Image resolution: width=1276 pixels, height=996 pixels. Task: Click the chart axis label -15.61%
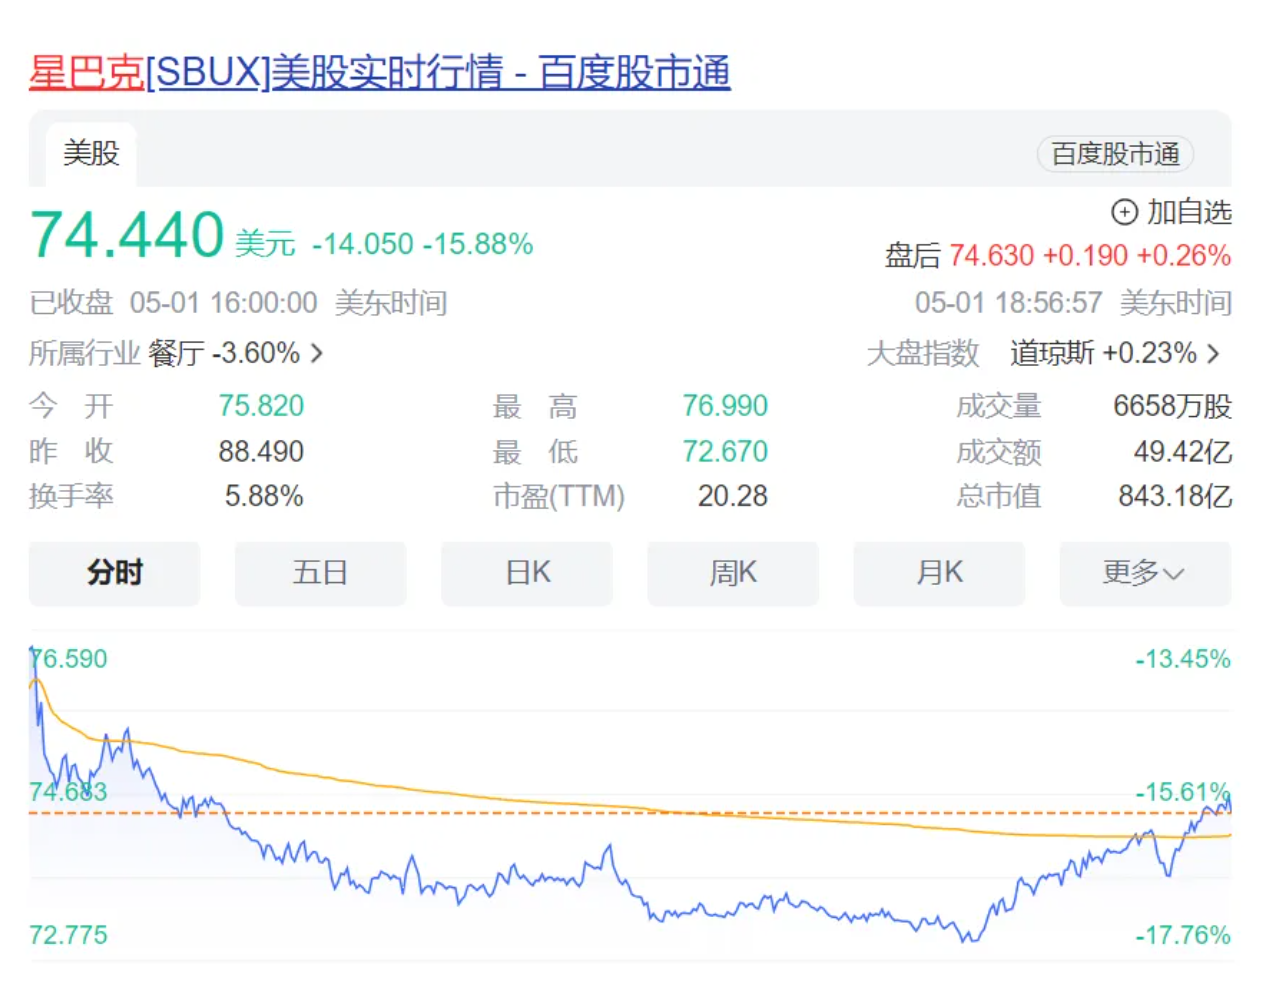[1183, 792]
